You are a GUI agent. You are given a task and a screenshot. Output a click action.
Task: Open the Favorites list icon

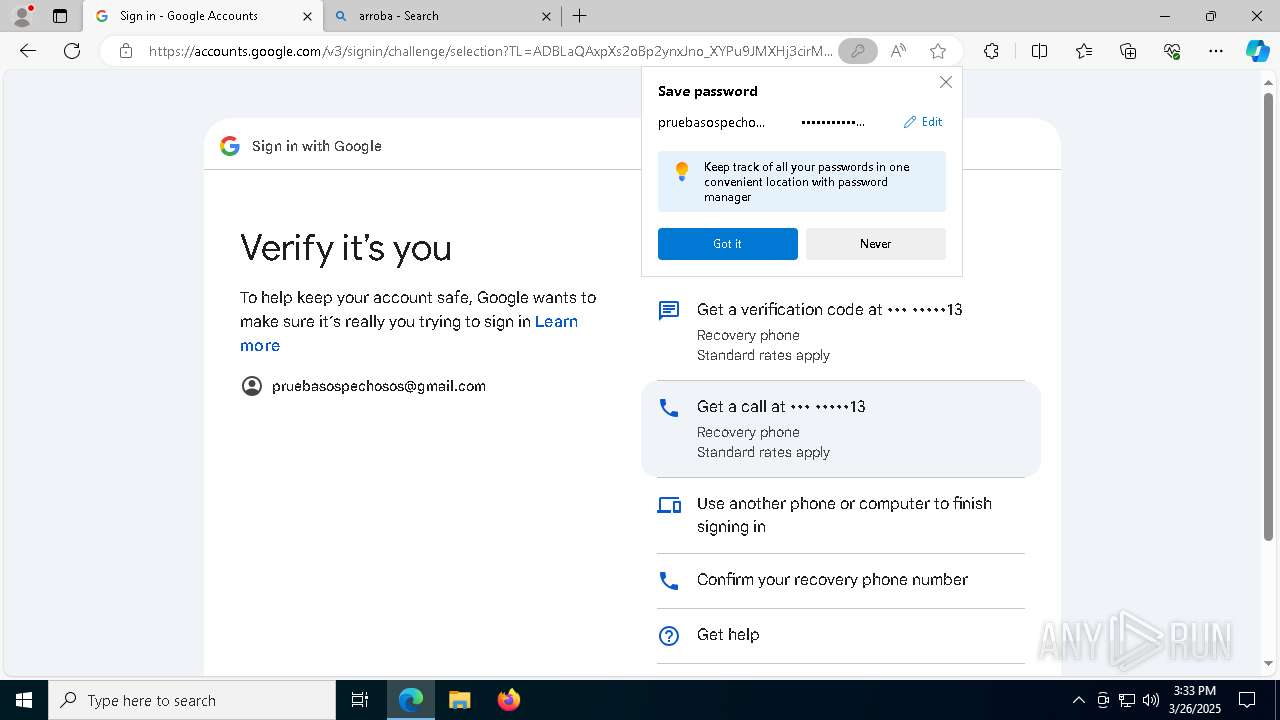(1084, 51)
